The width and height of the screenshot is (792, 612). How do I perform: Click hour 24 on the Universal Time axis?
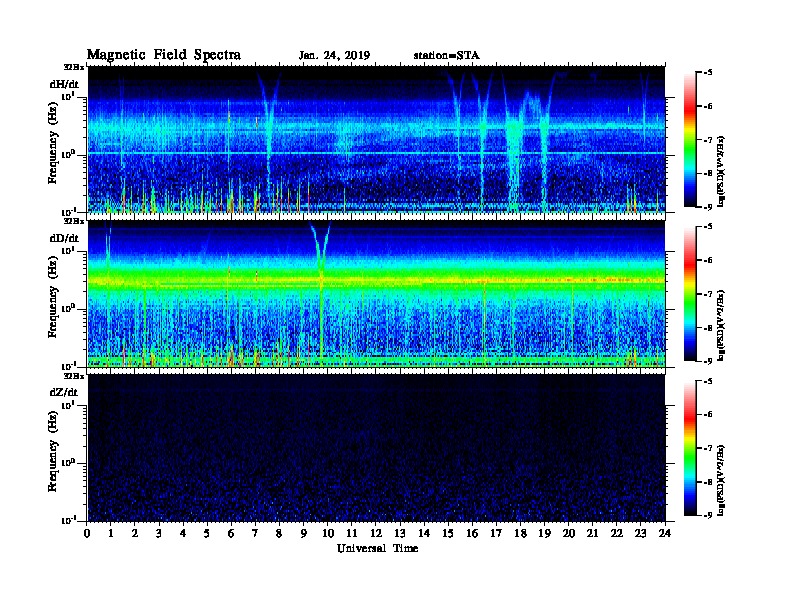pos(665,534)
